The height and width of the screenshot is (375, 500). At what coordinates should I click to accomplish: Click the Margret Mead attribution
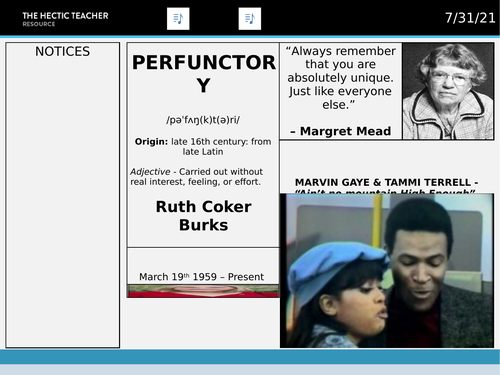pos(340,131)
